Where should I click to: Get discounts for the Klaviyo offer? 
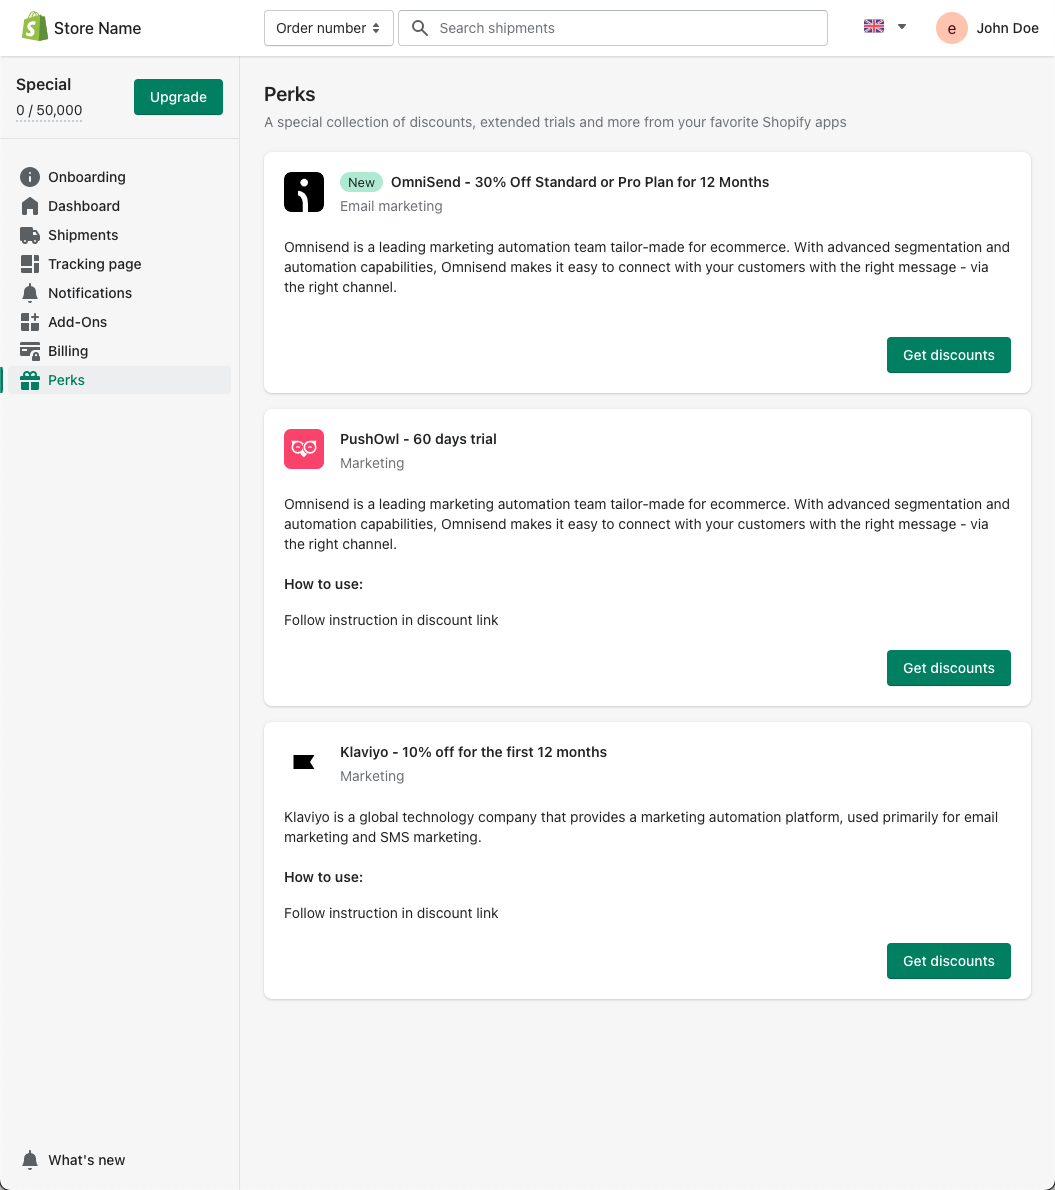pyautogui.click(x=949, y=961)
